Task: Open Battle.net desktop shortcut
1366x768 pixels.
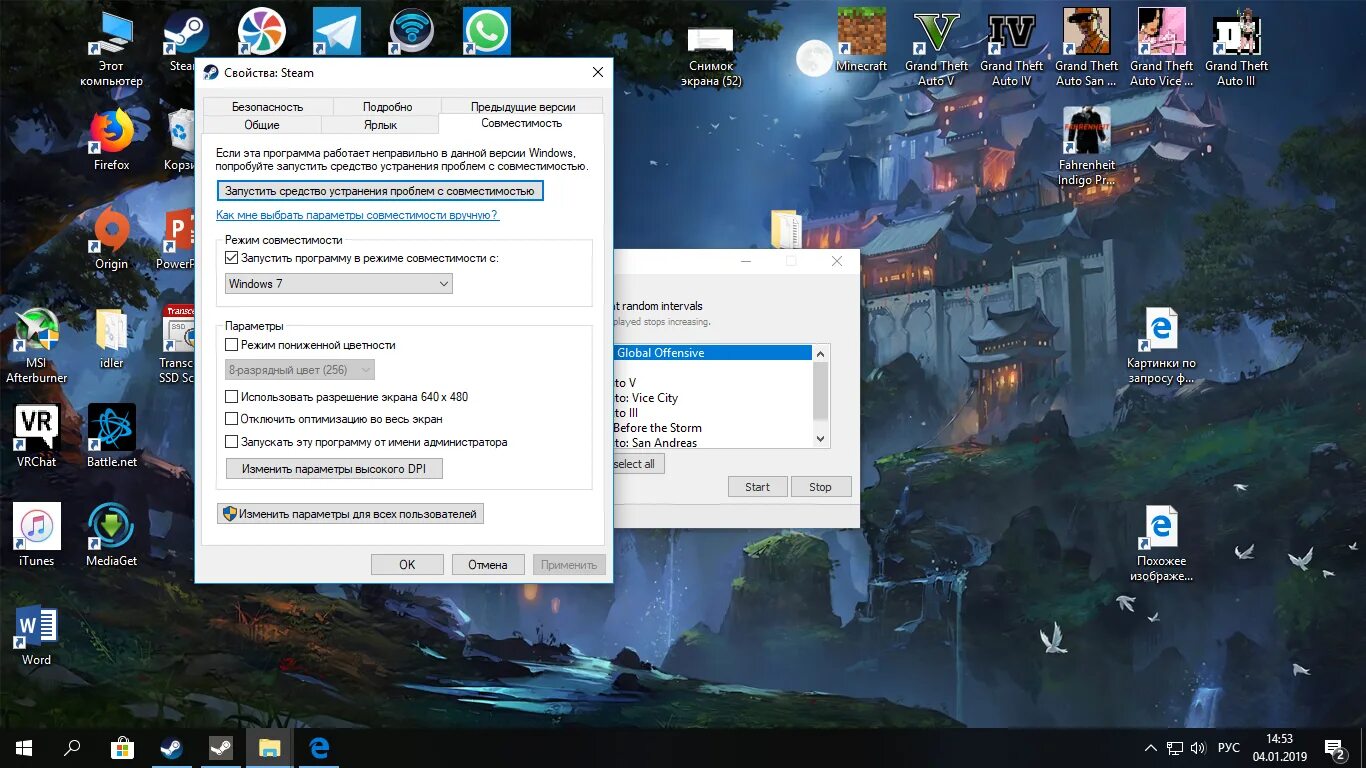Action: (x=112, y=437)
